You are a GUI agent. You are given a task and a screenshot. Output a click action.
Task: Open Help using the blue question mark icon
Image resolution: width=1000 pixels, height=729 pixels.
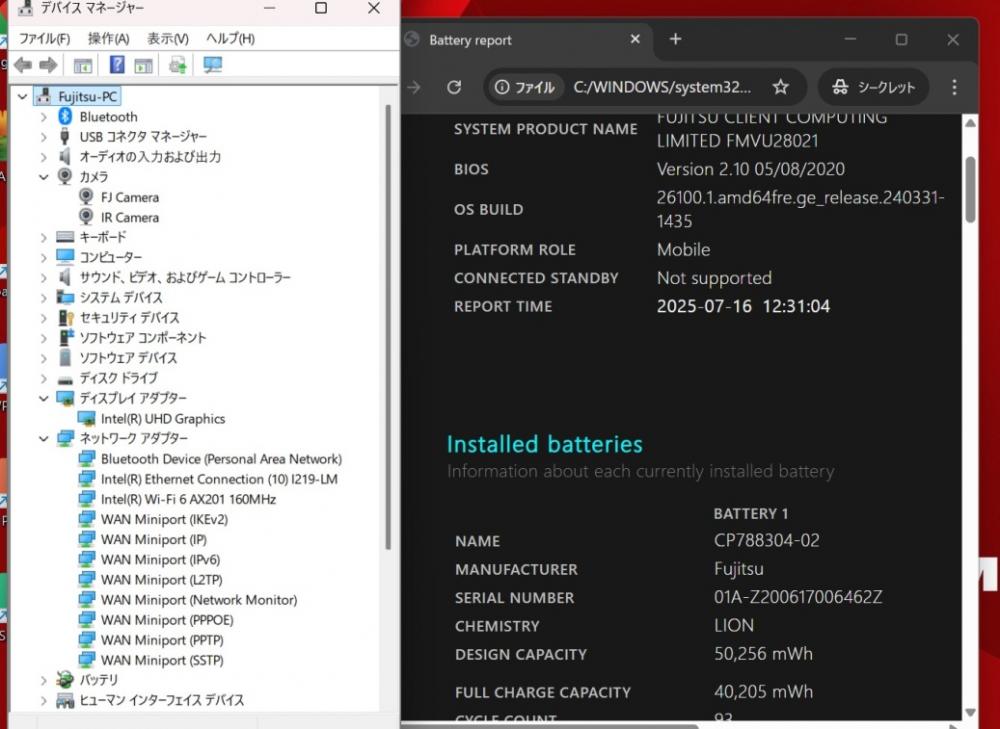pyautogui.click(x=117, y=64)
